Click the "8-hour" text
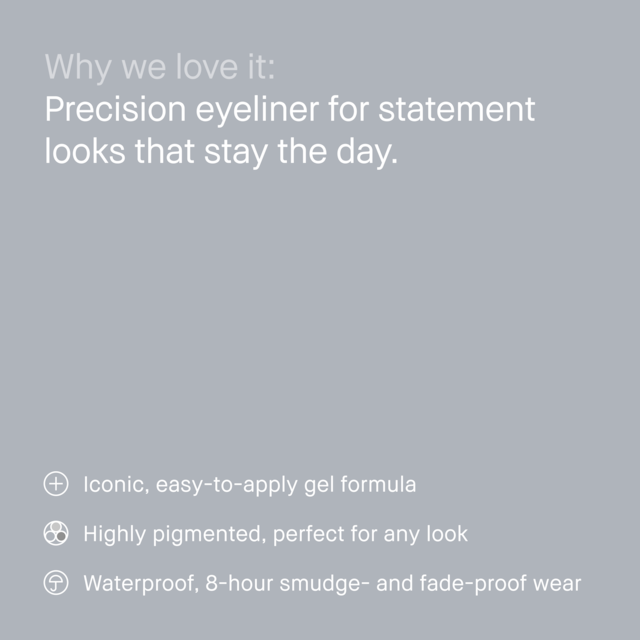This screenshot has width=640, height=640. [x=239, y=583]
